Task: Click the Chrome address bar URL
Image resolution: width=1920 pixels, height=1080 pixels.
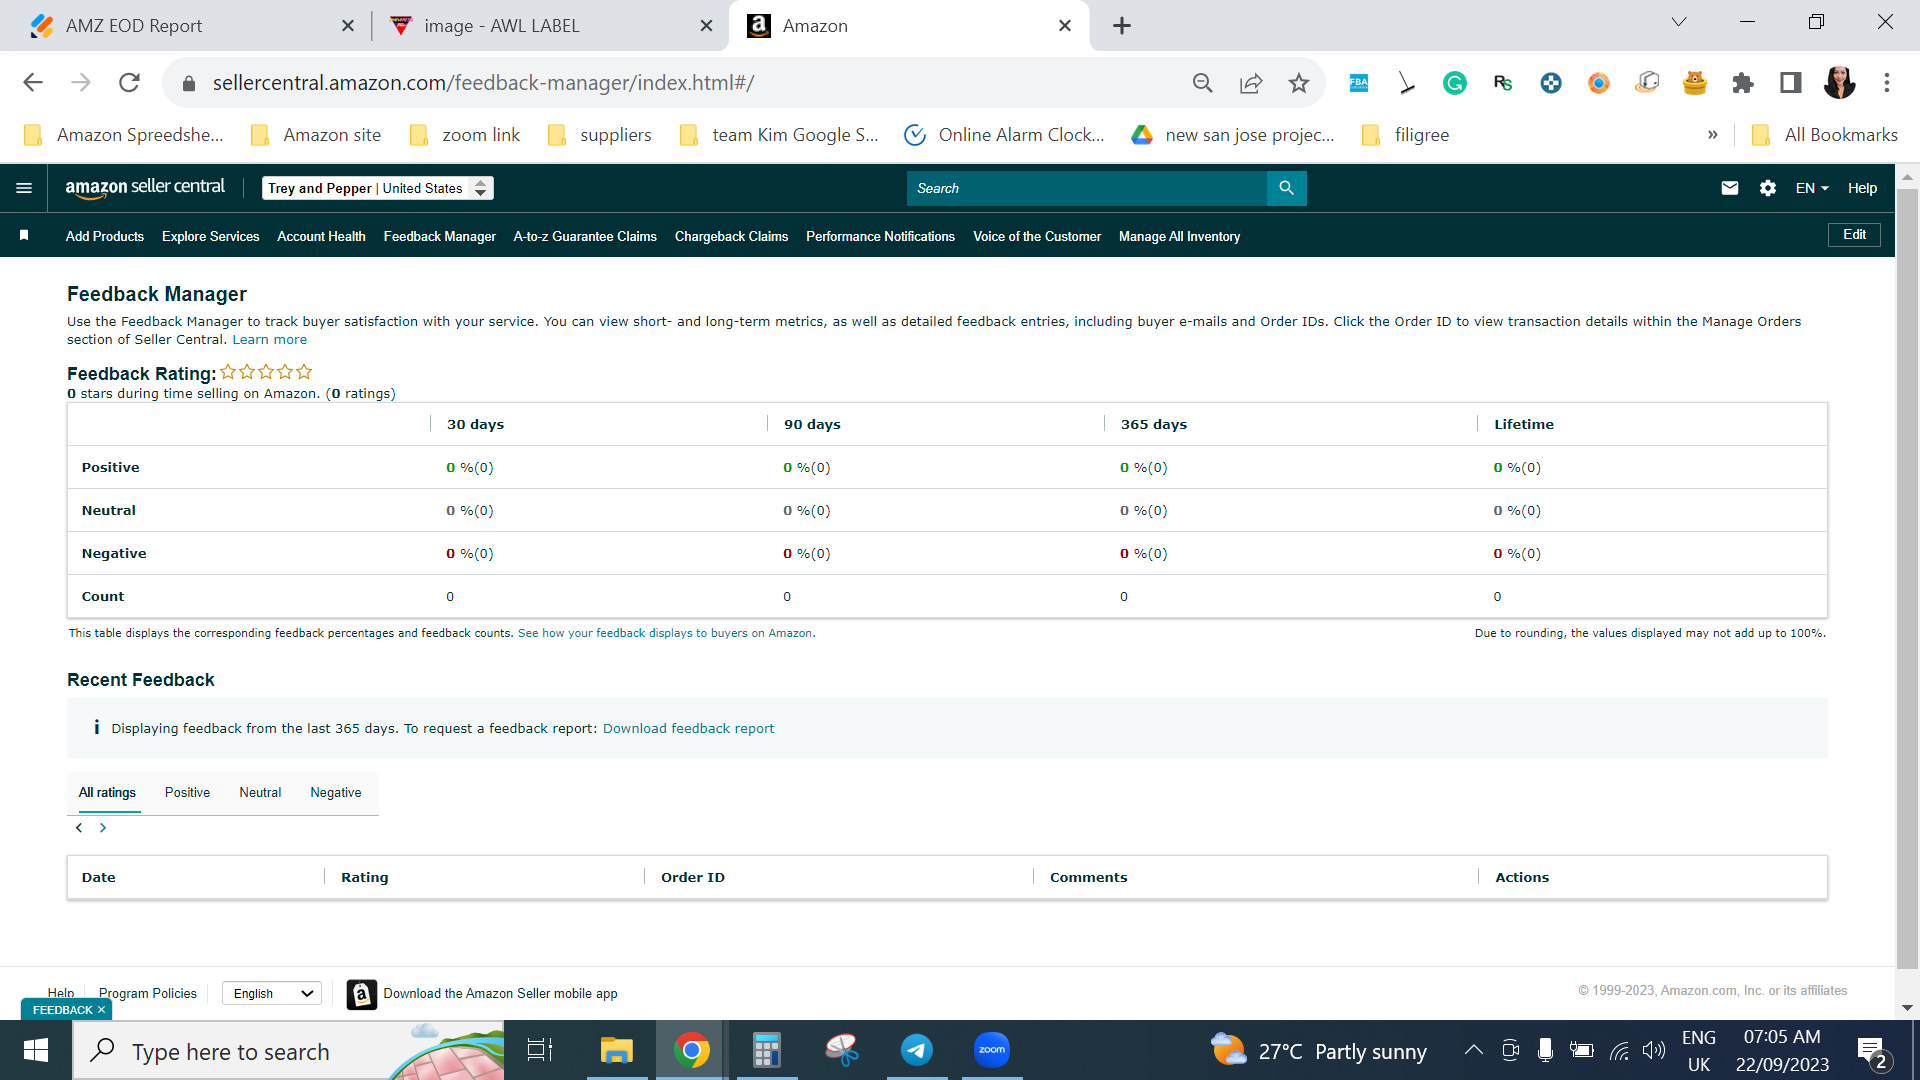Action: point(483,83)
